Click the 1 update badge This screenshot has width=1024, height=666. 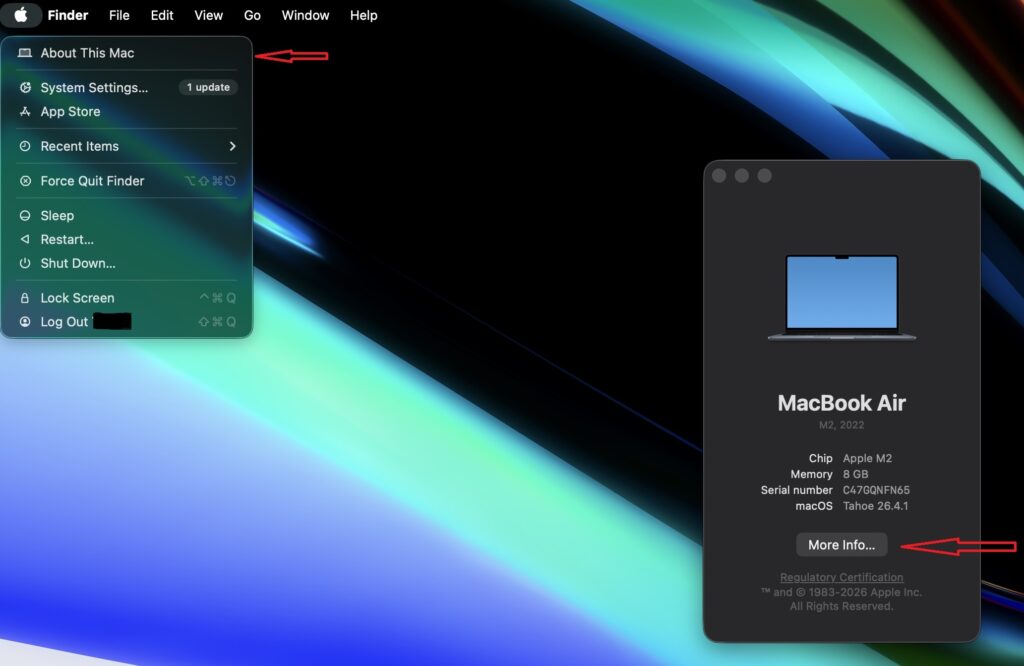tap(208, 87)
